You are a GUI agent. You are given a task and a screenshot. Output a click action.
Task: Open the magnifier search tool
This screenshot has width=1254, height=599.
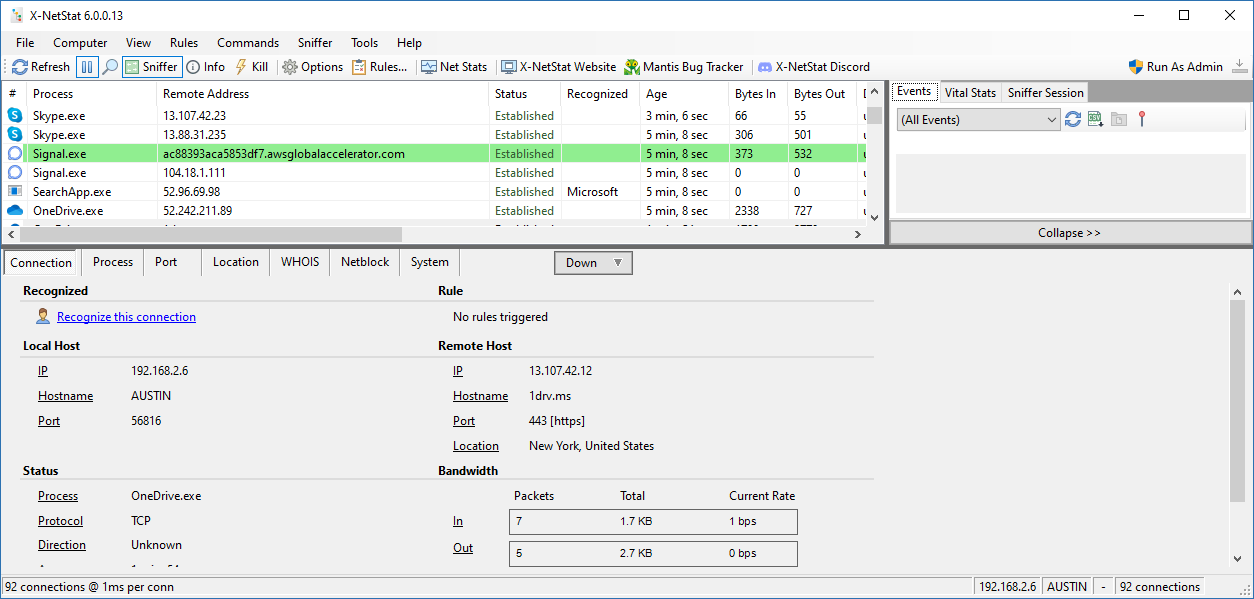[110, 67]
